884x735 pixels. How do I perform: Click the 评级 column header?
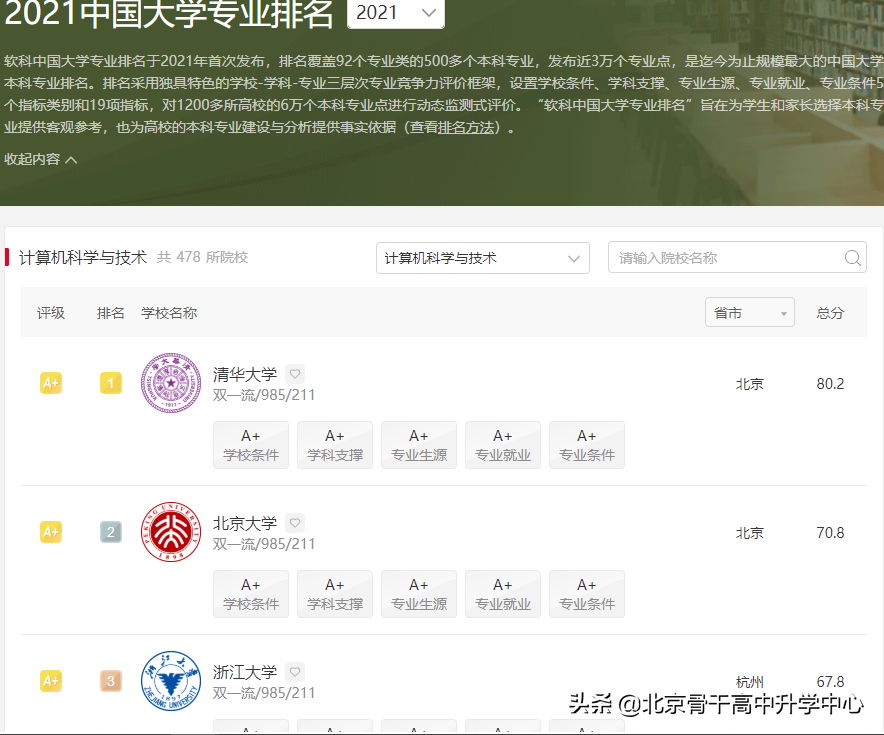51,313
